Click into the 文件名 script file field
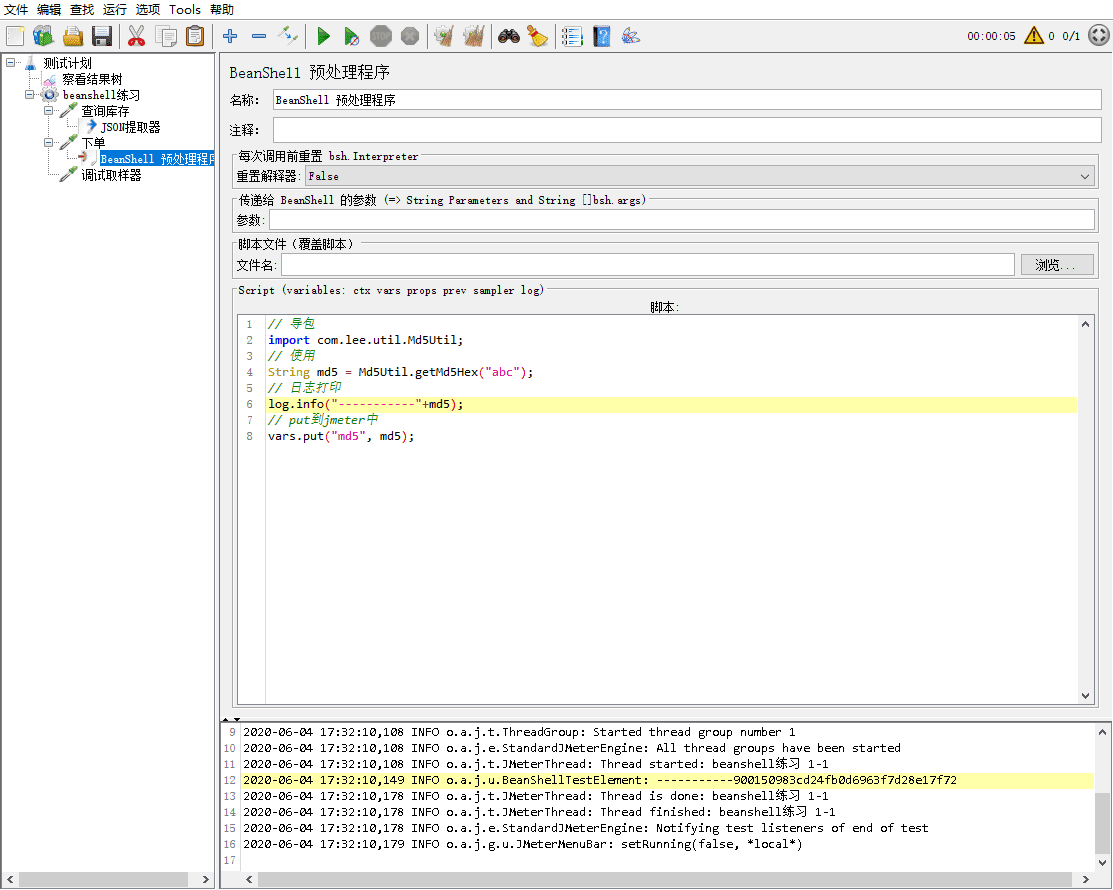Image resolution: width=1113 pixels, height=890 pixels. 647,265
